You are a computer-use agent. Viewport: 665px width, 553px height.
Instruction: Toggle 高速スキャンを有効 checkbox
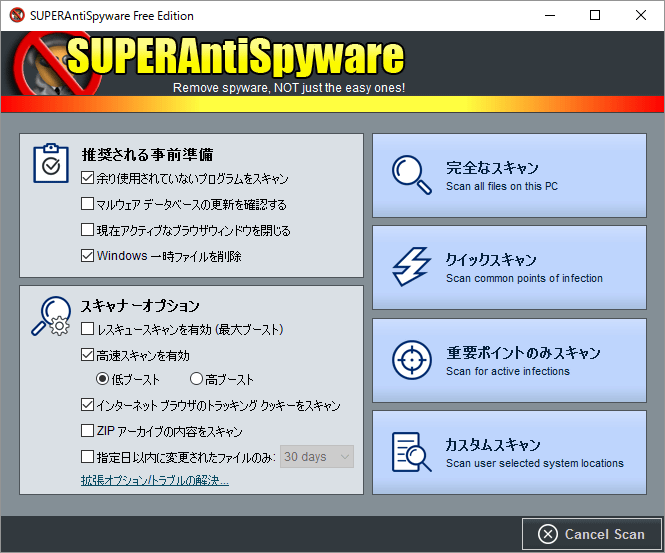point(87,355)
